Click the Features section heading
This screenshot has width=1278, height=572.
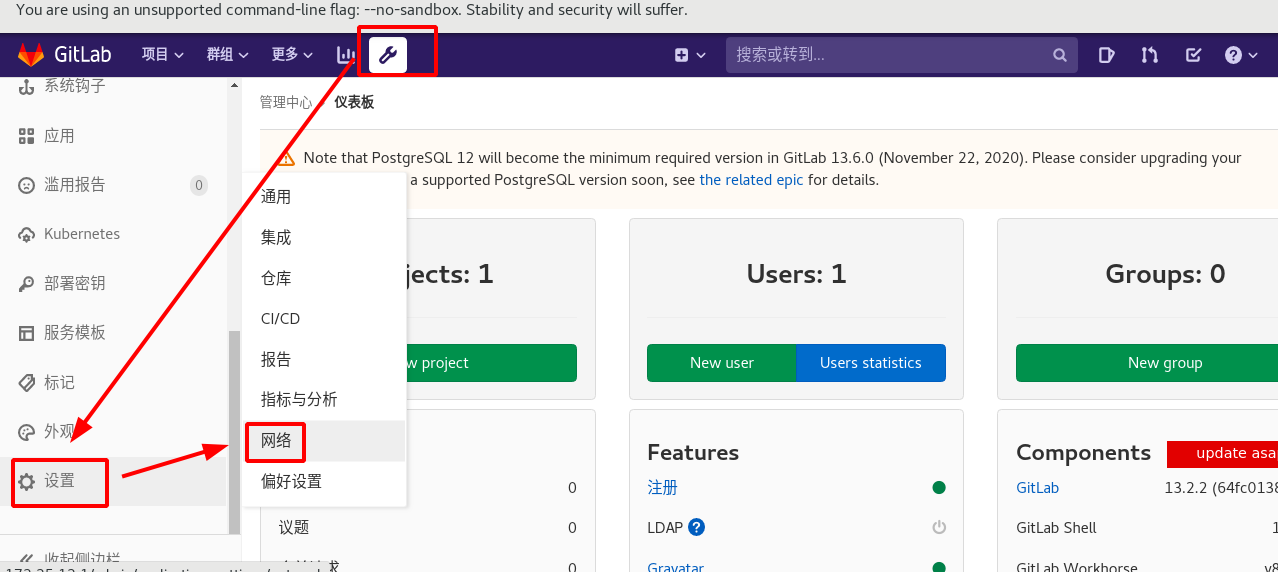point(693,453)
